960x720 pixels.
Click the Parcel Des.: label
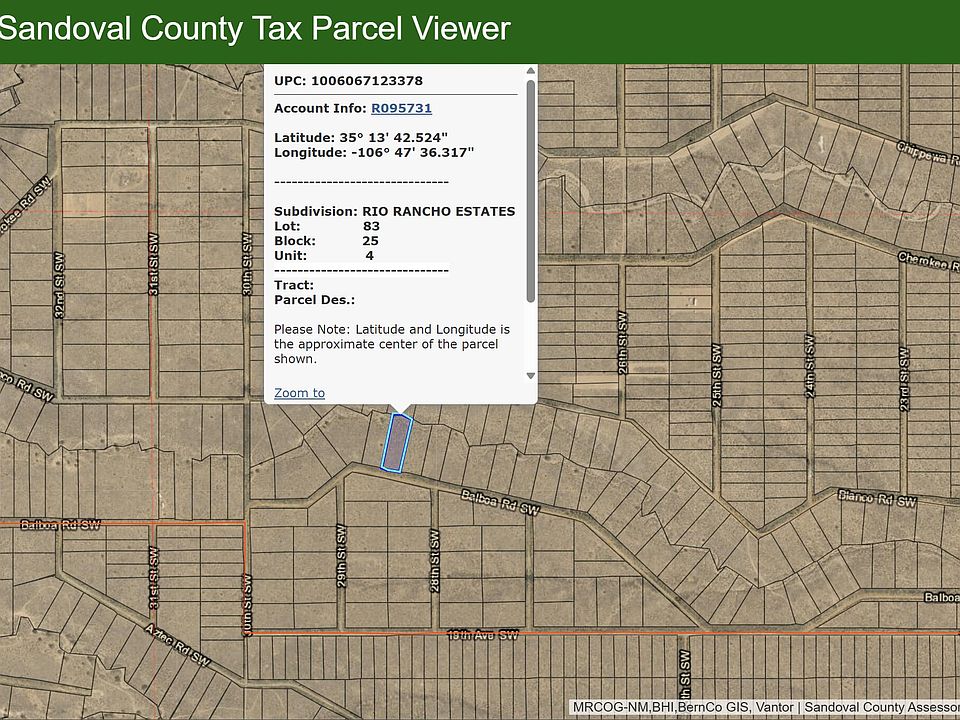(315, 299)
